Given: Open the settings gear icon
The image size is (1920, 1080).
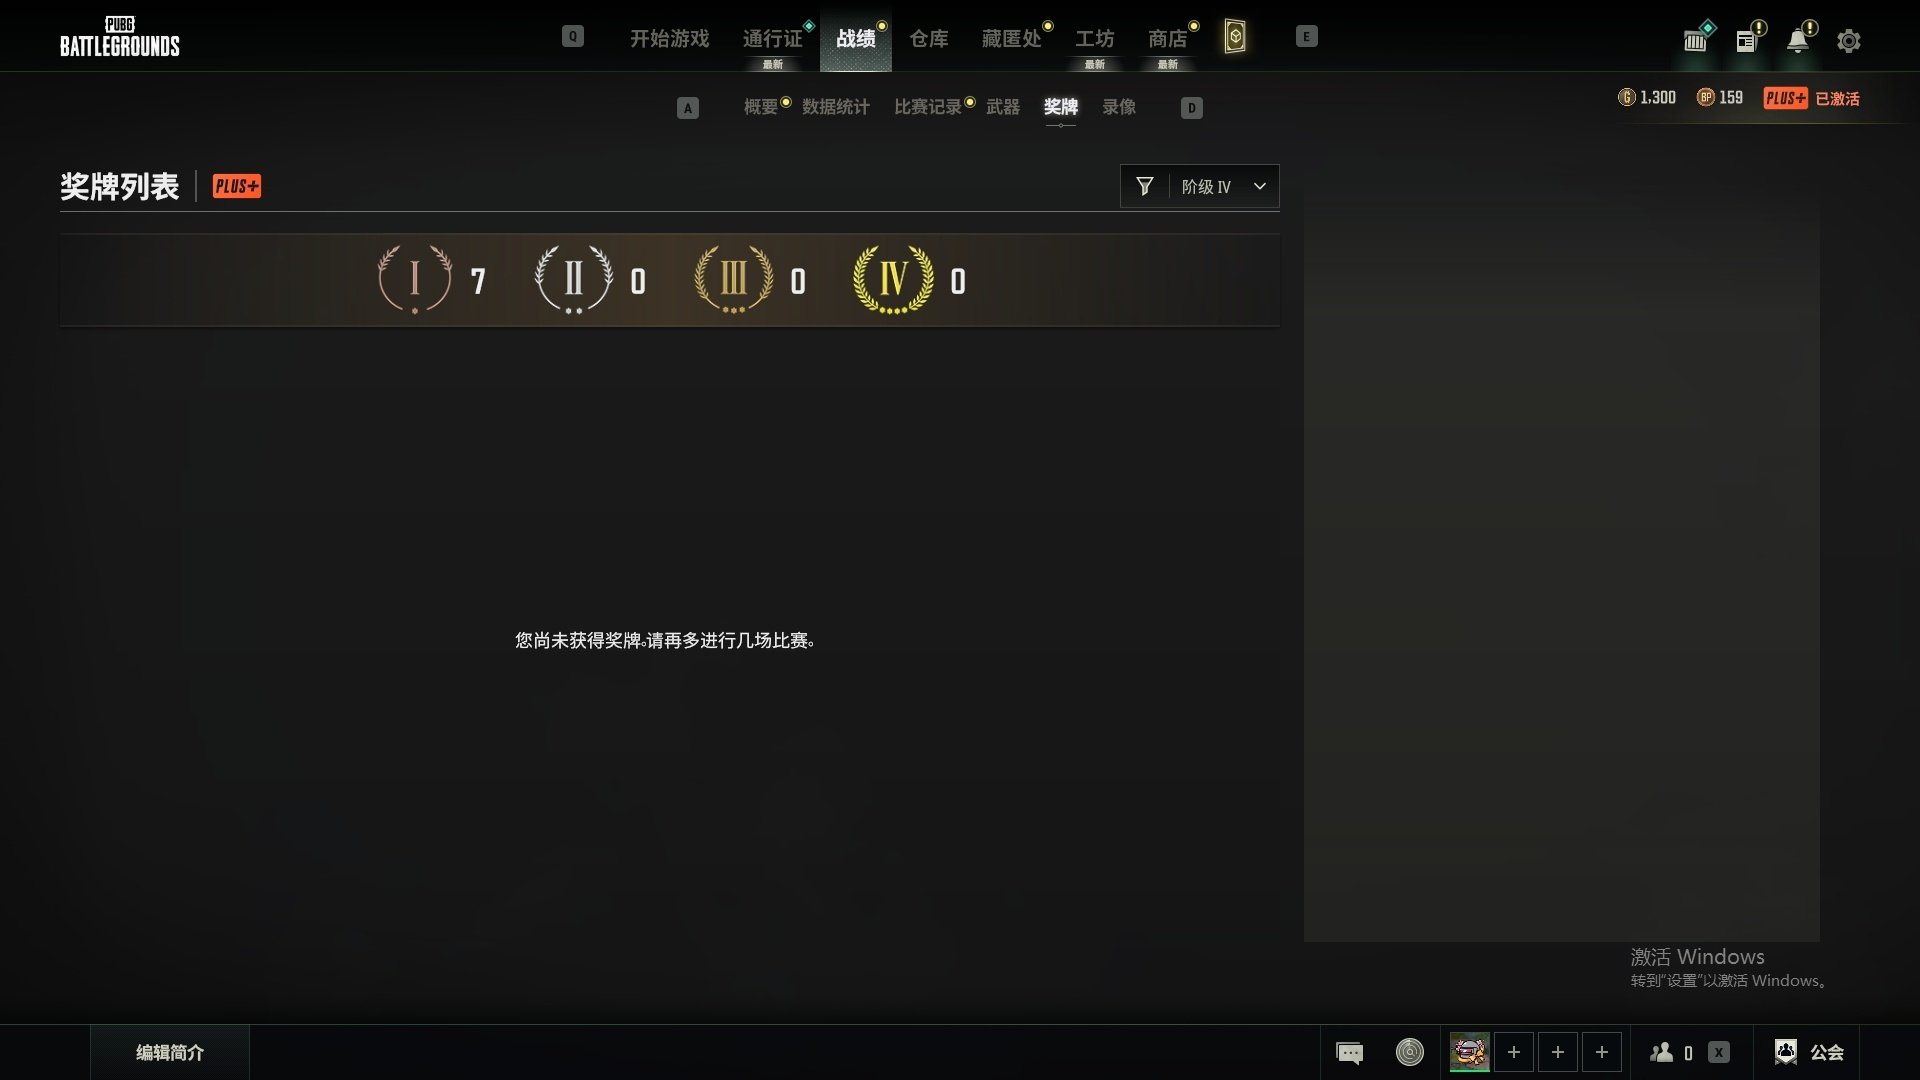Looking at the screenshot, I should pos(1848,41).
